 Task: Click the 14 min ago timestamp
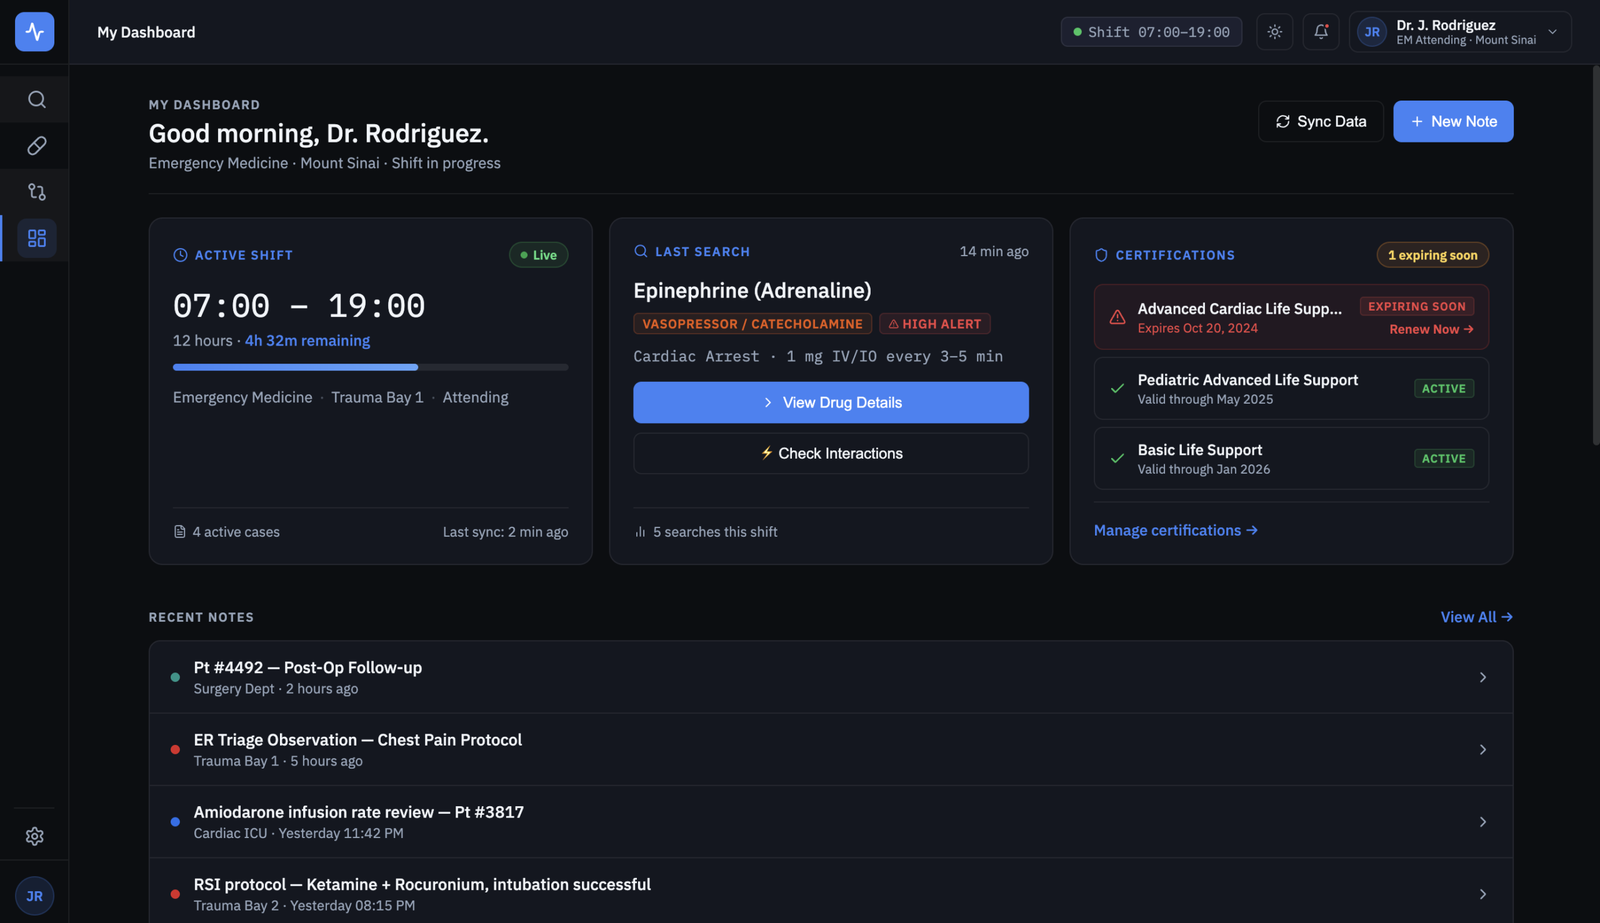(x=993, y=251)
